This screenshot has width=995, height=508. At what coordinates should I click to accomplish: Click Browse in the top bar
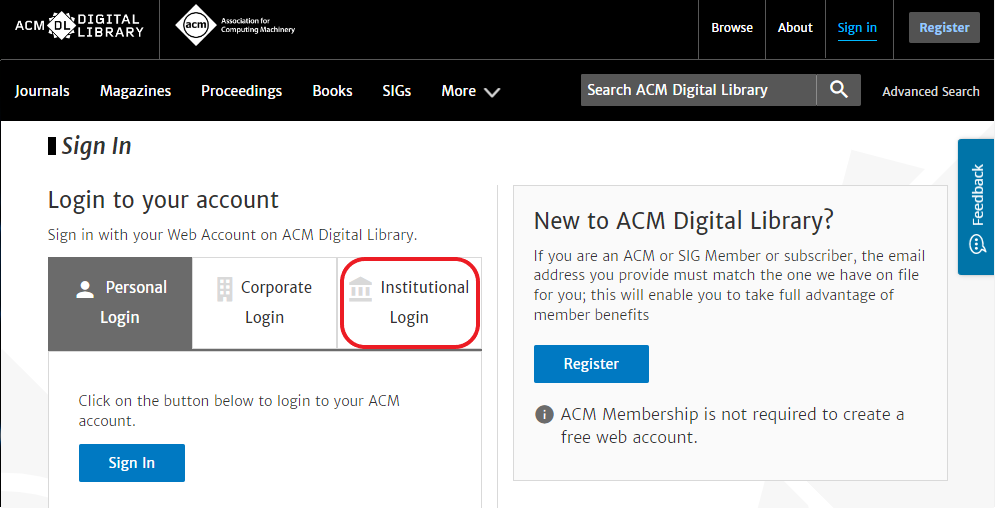732,28
